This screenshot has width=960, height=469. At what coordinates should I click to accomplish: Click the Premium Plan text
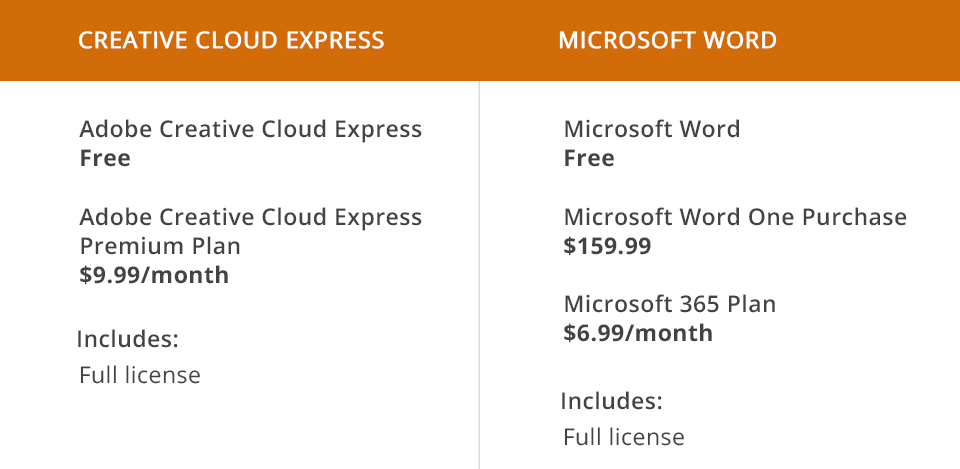[160, 246]
